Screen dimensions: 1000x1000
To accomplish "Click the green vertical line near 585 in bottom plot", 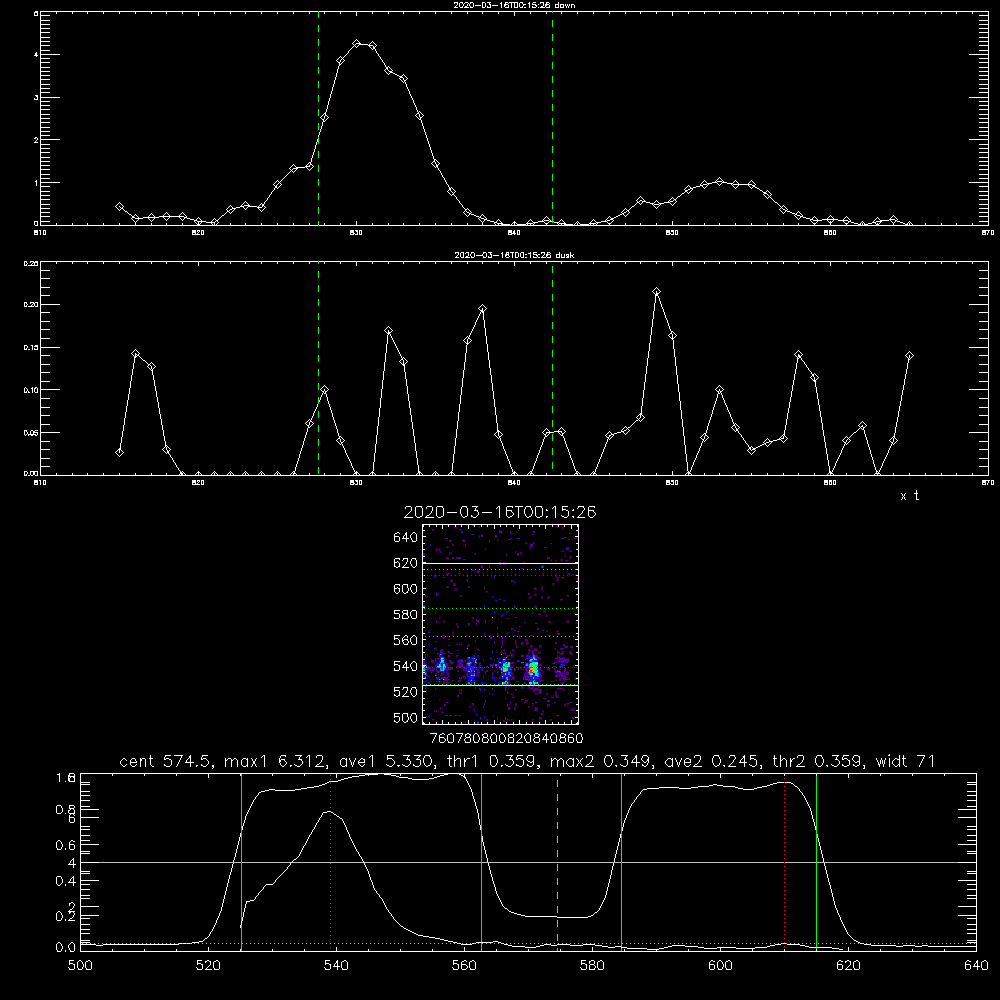I will pos(621,861).
